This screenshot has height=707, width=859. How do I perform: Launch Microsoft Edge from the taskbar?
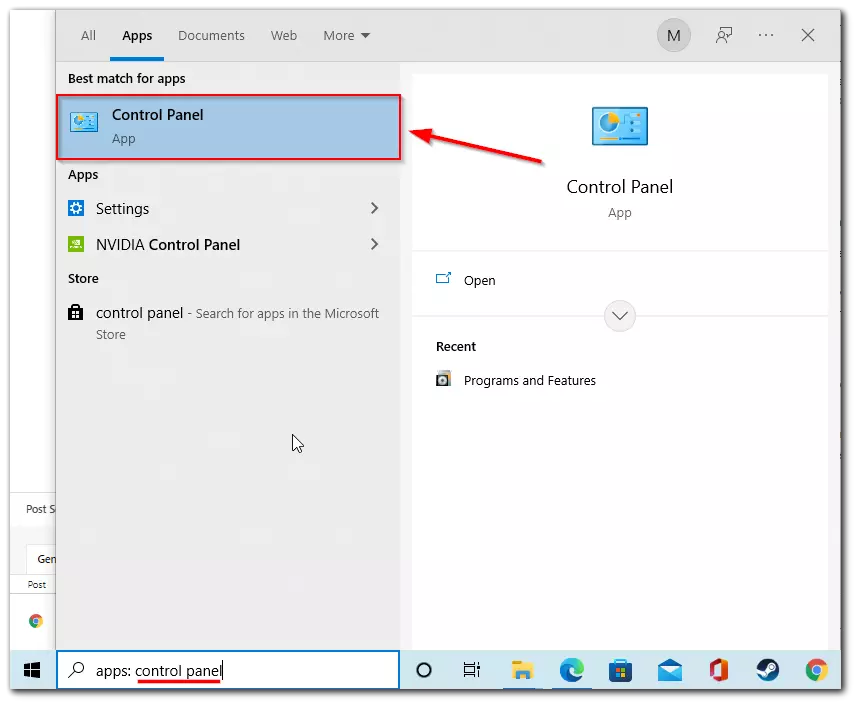tap(571, 670)
